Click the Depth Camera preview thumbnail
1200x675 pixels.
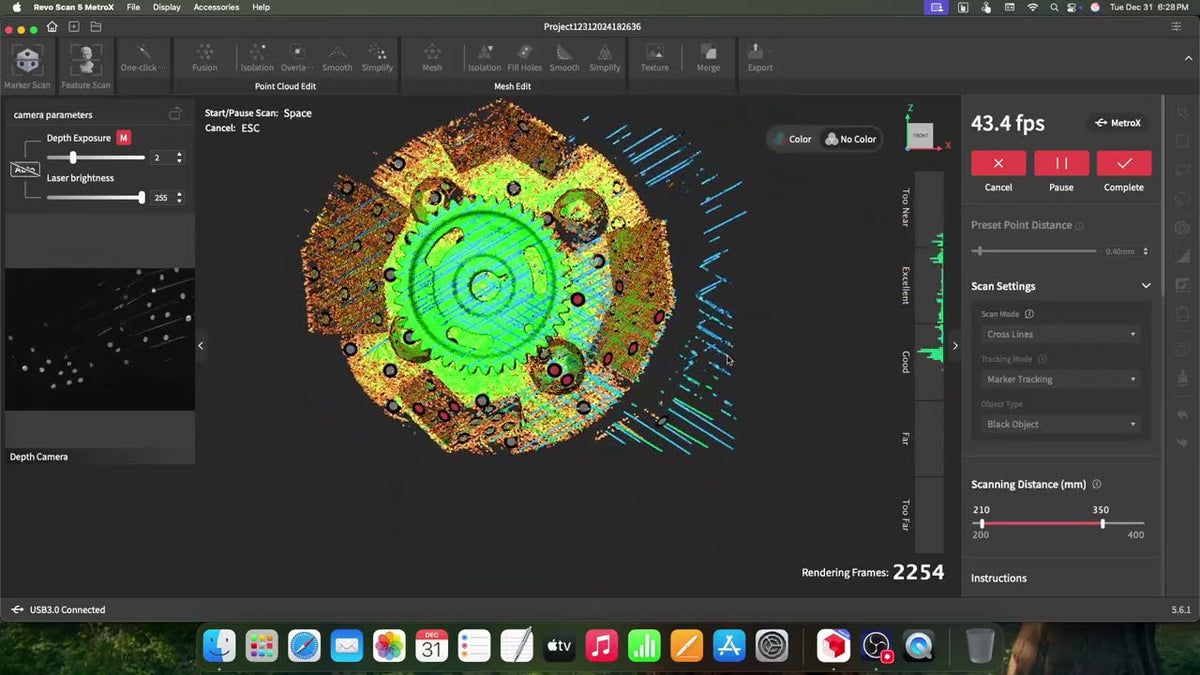100,339
